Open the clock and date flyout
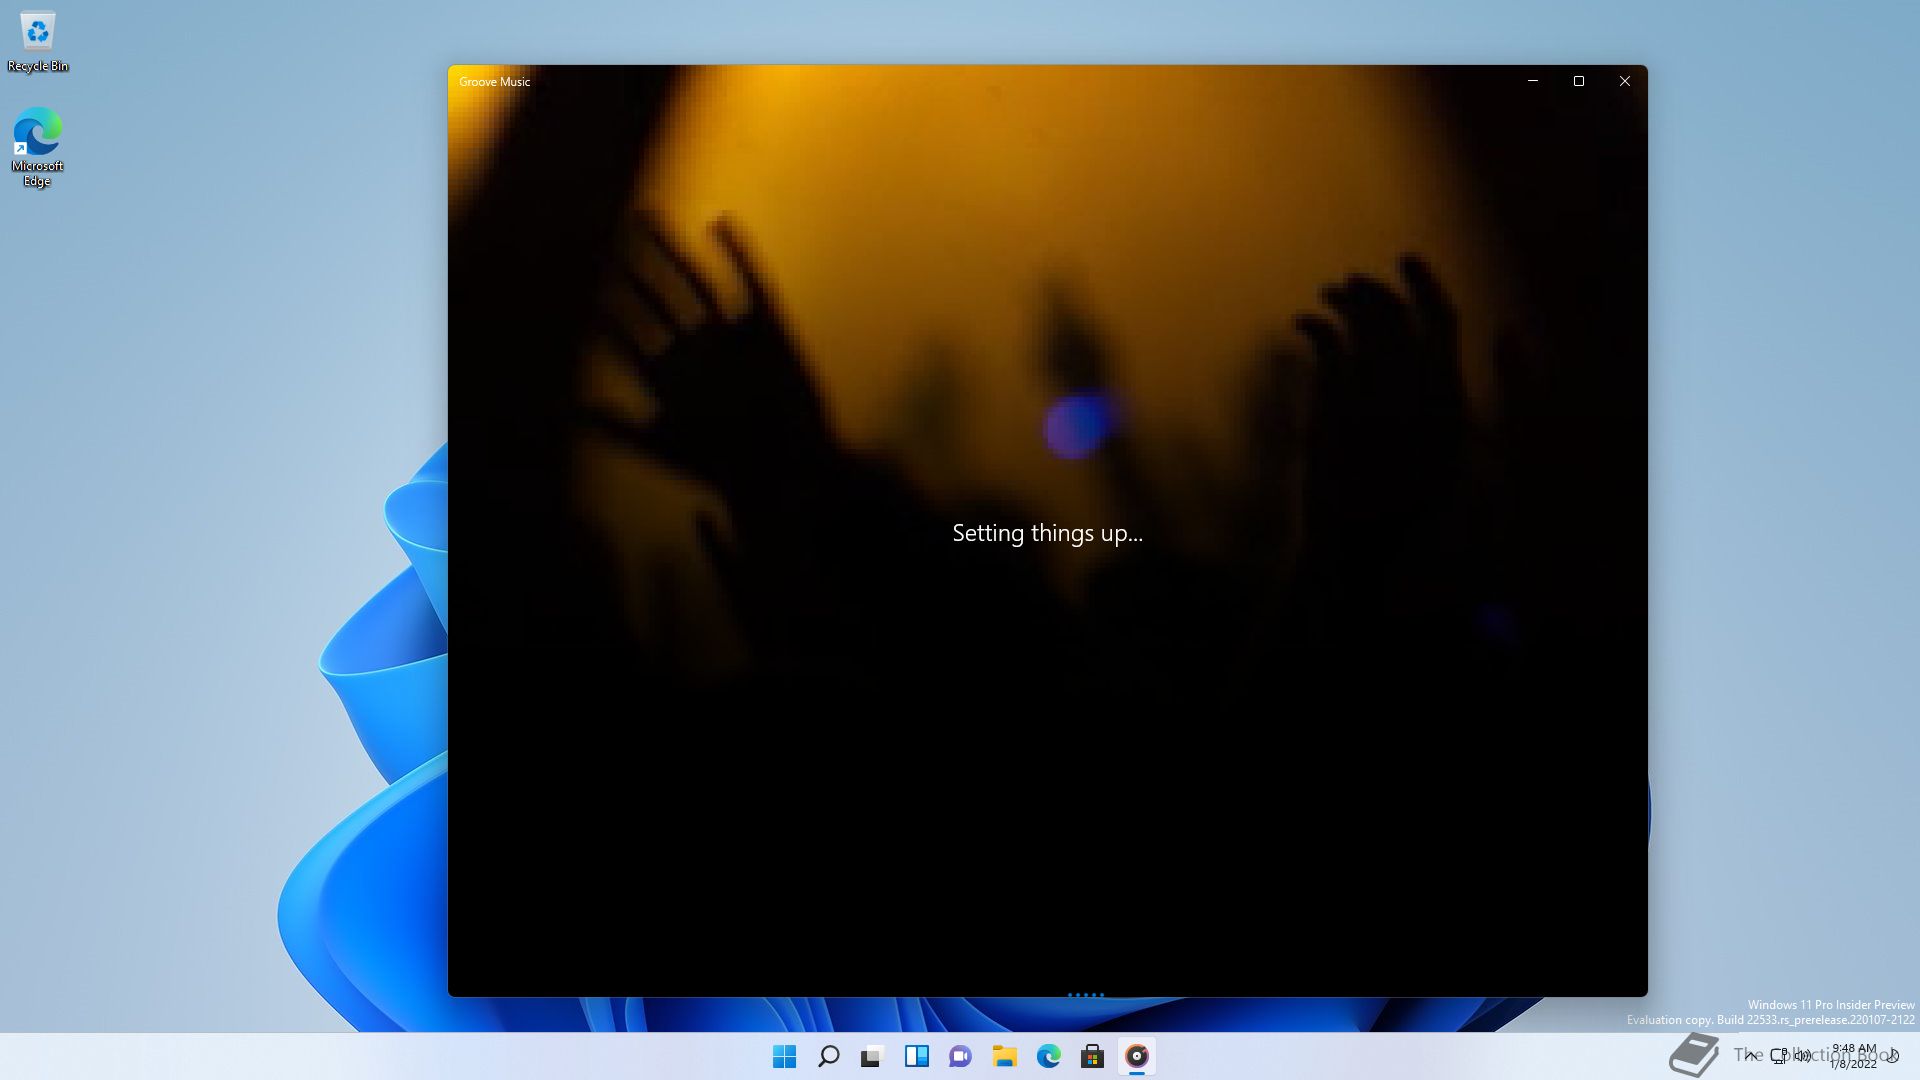 click(x=1854, y=1056)
